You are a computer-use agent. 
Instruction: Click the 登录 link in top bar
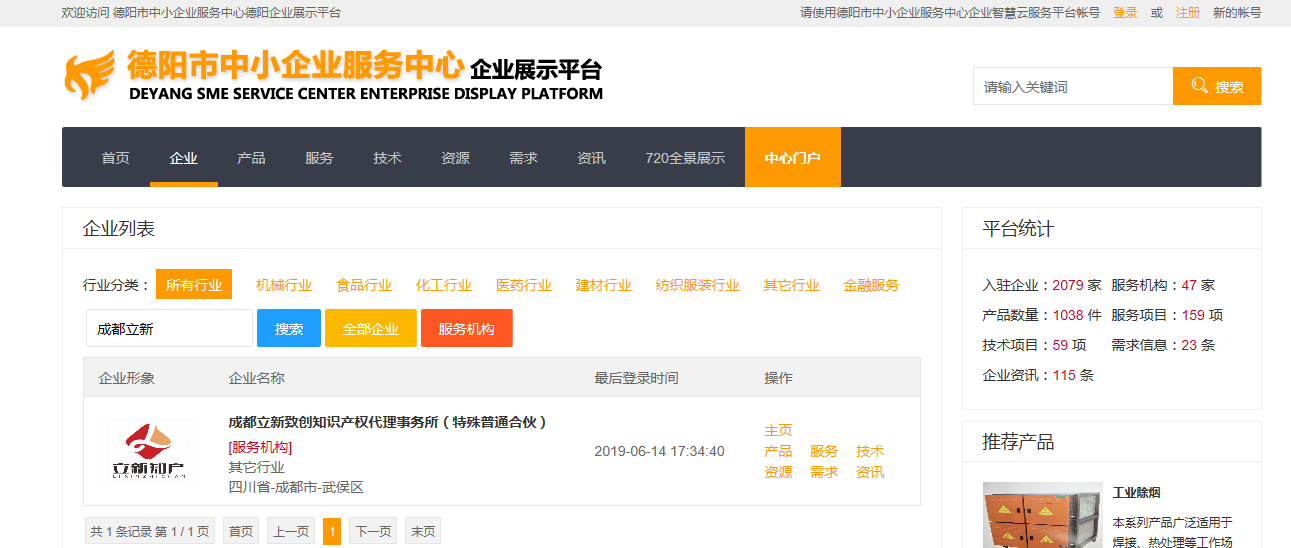point(1125,13)
